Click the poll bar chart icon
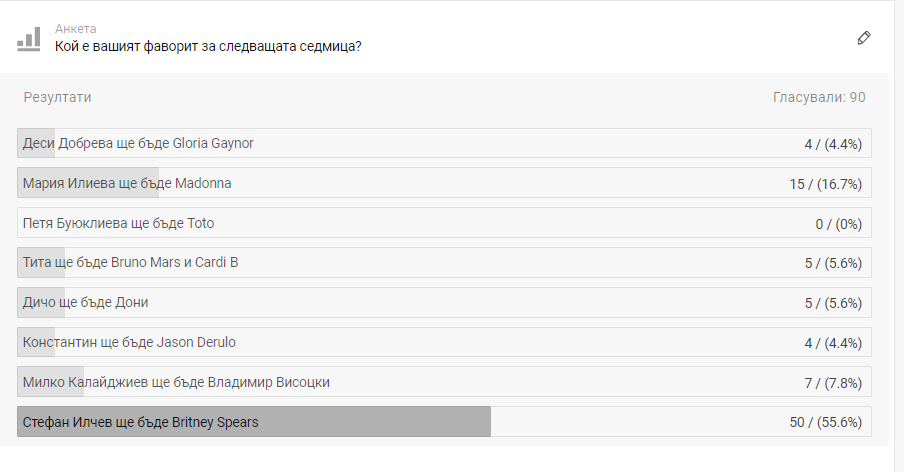 [29, 39]
